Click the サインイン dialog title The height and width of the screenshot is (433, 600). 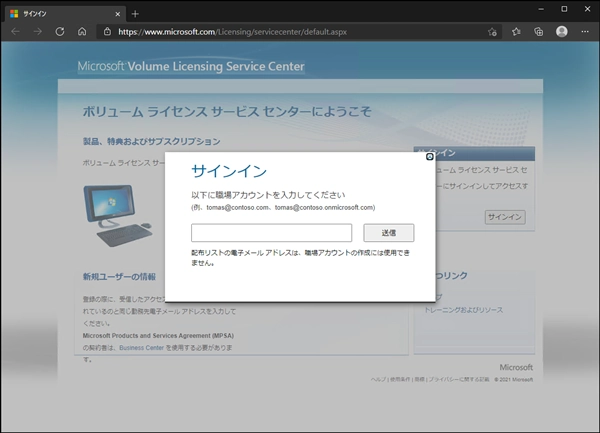point(229,171)
